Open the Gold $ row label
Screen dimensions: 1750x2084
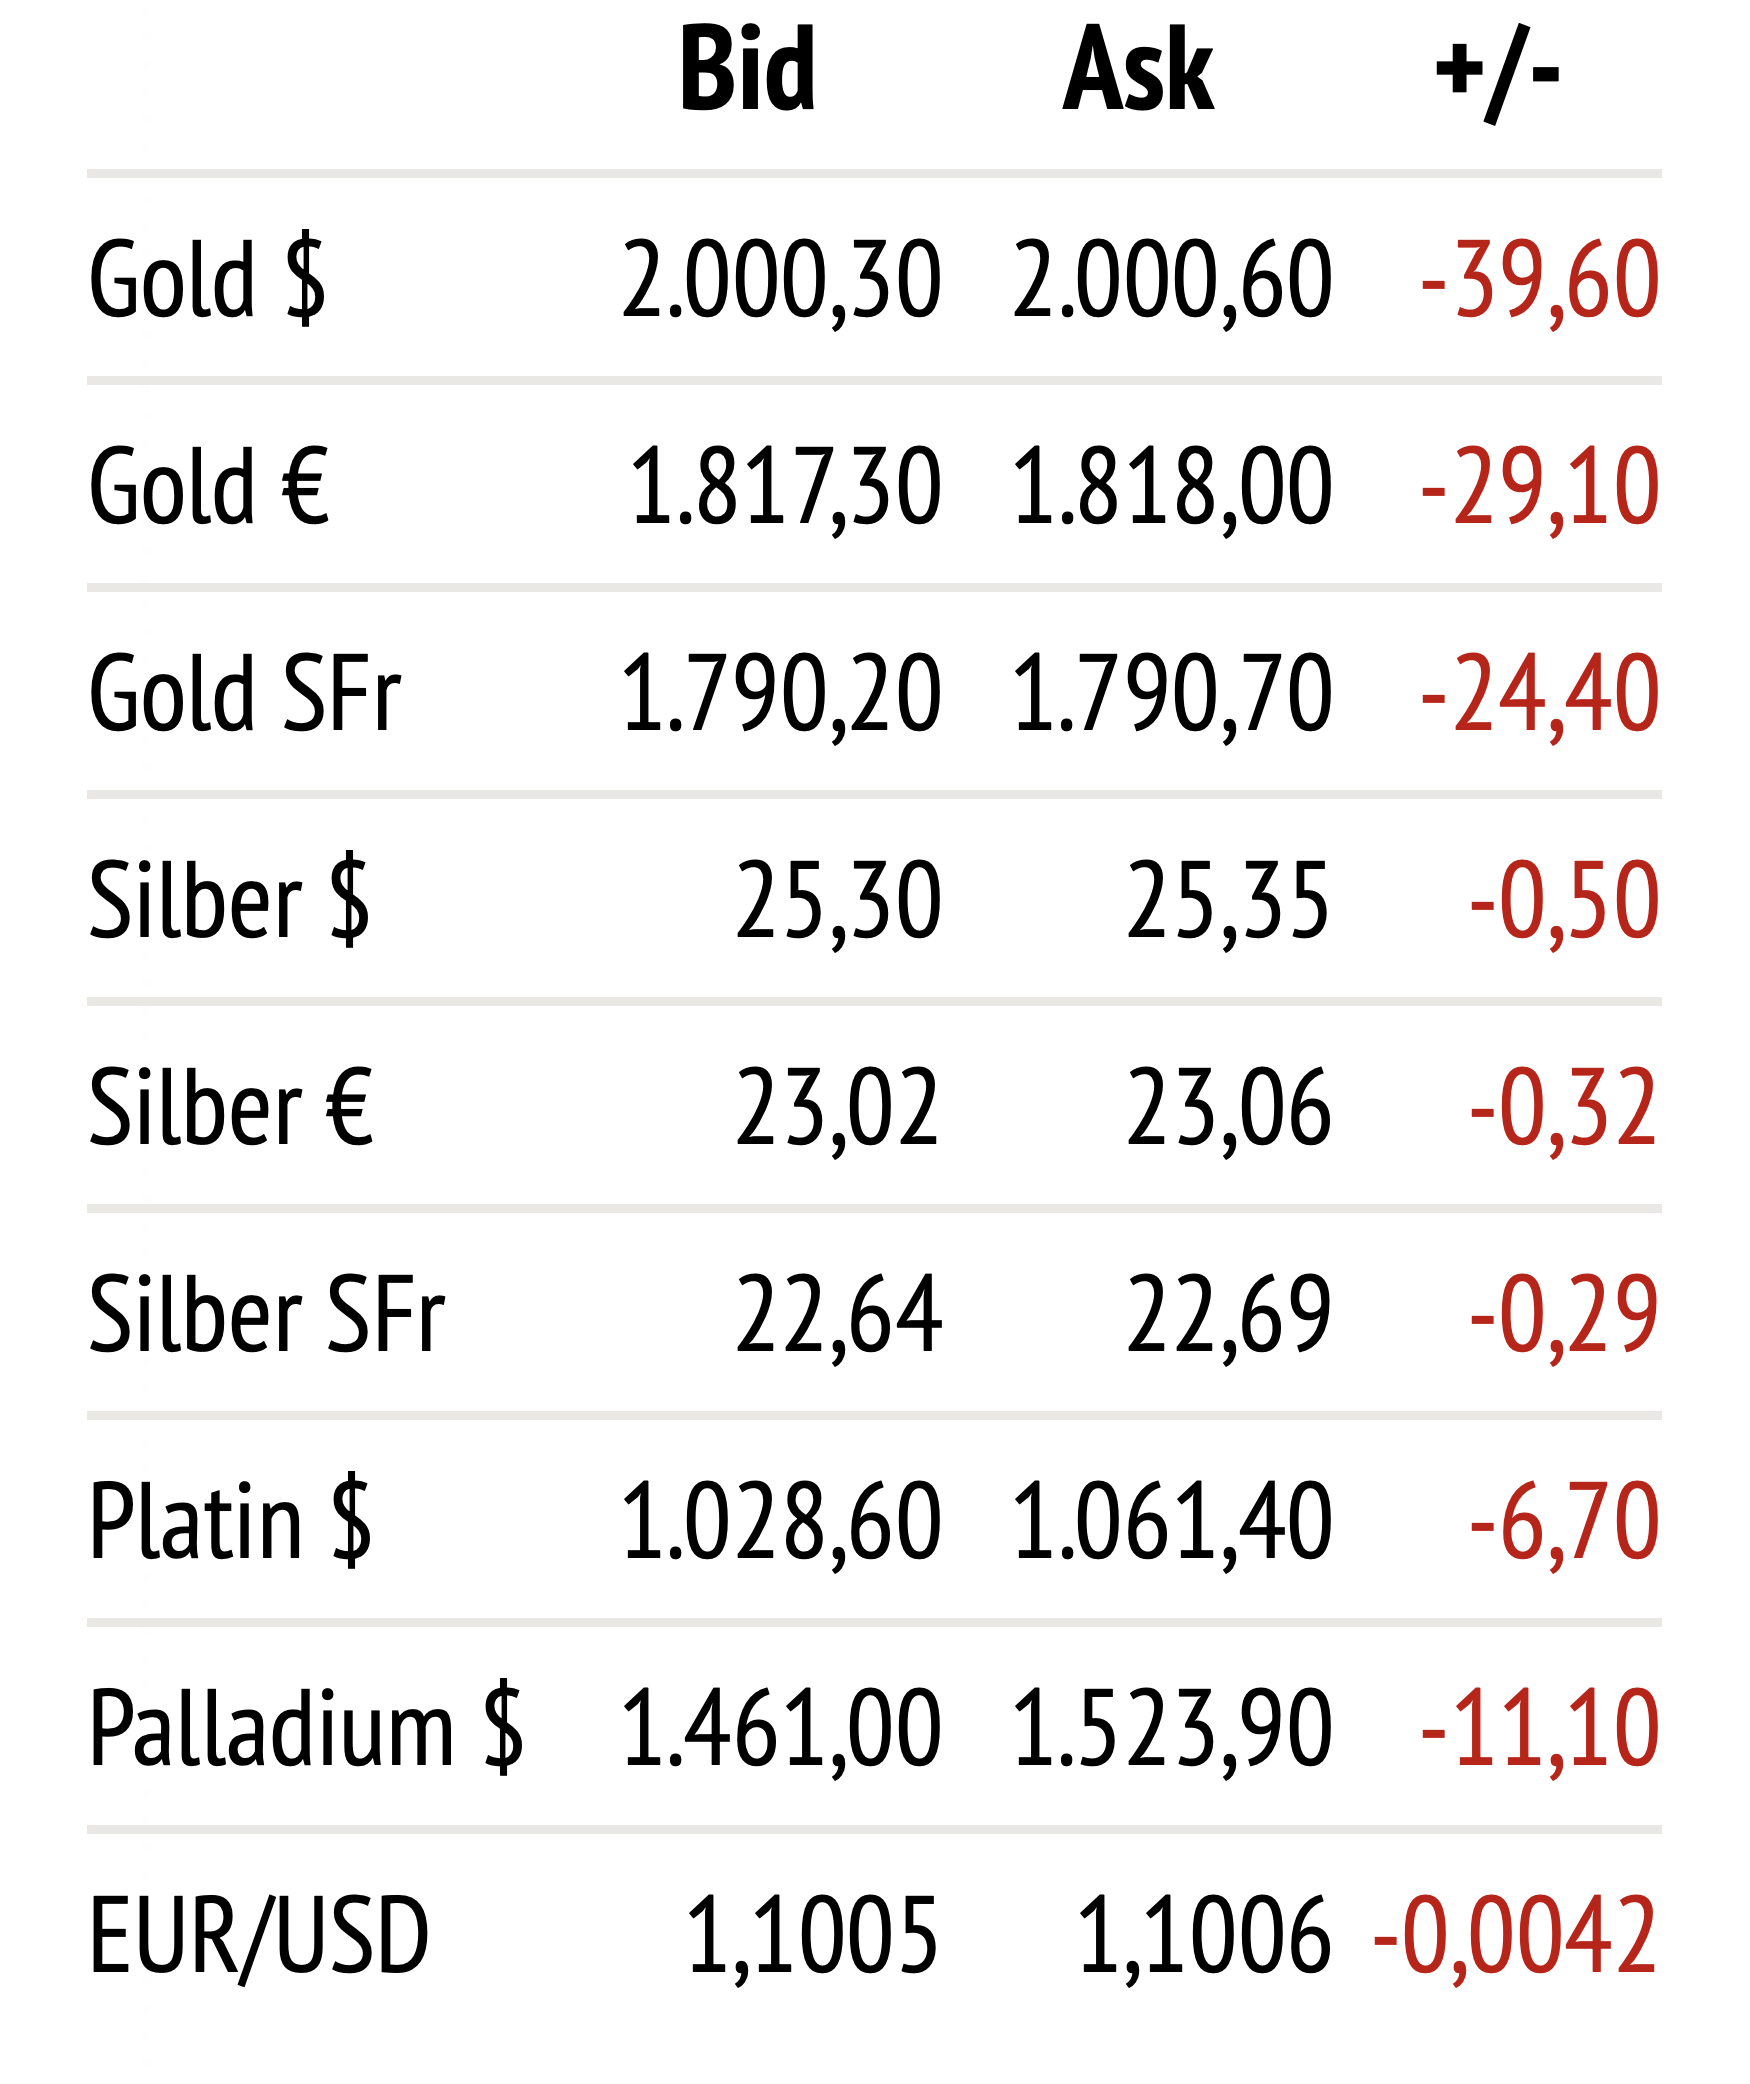click(x=207, y=280)
